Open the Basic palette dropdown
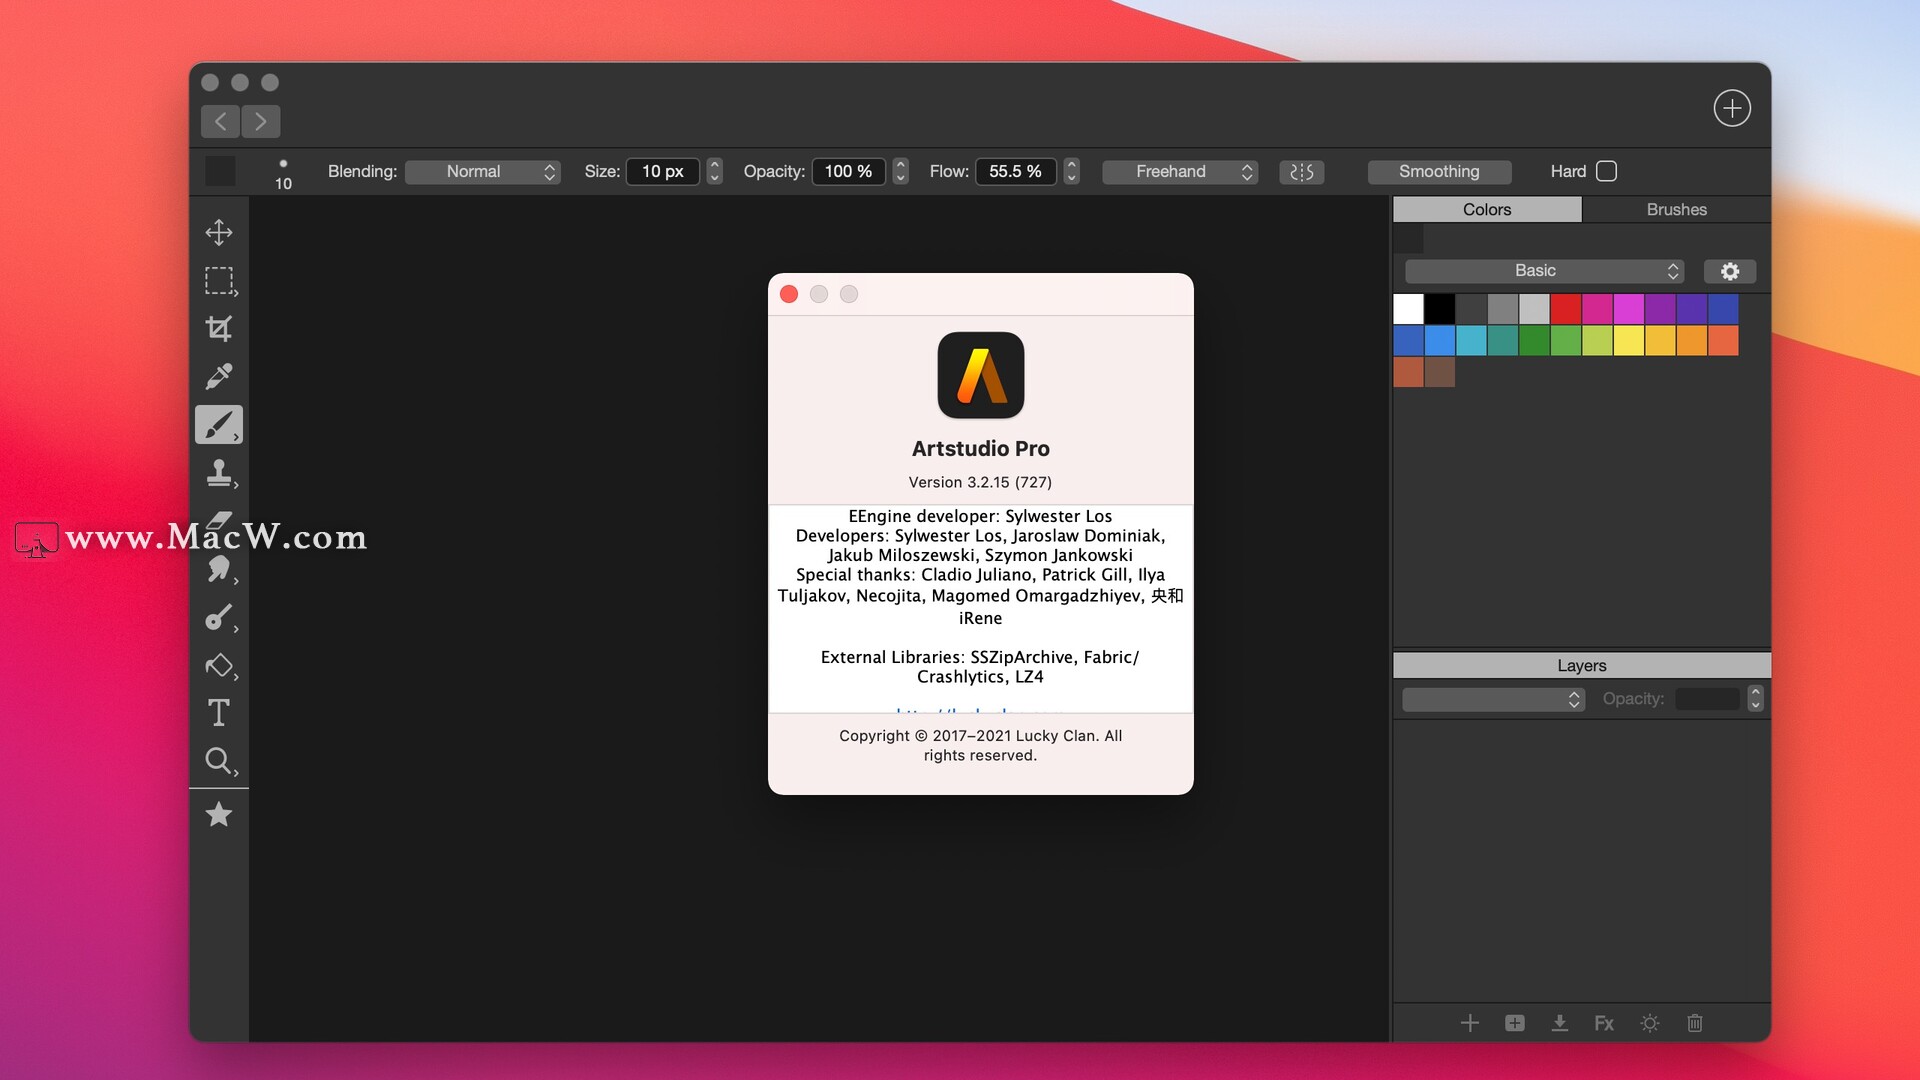This screenshot has width=1920, height=1080. click(x=1545, y=271)
